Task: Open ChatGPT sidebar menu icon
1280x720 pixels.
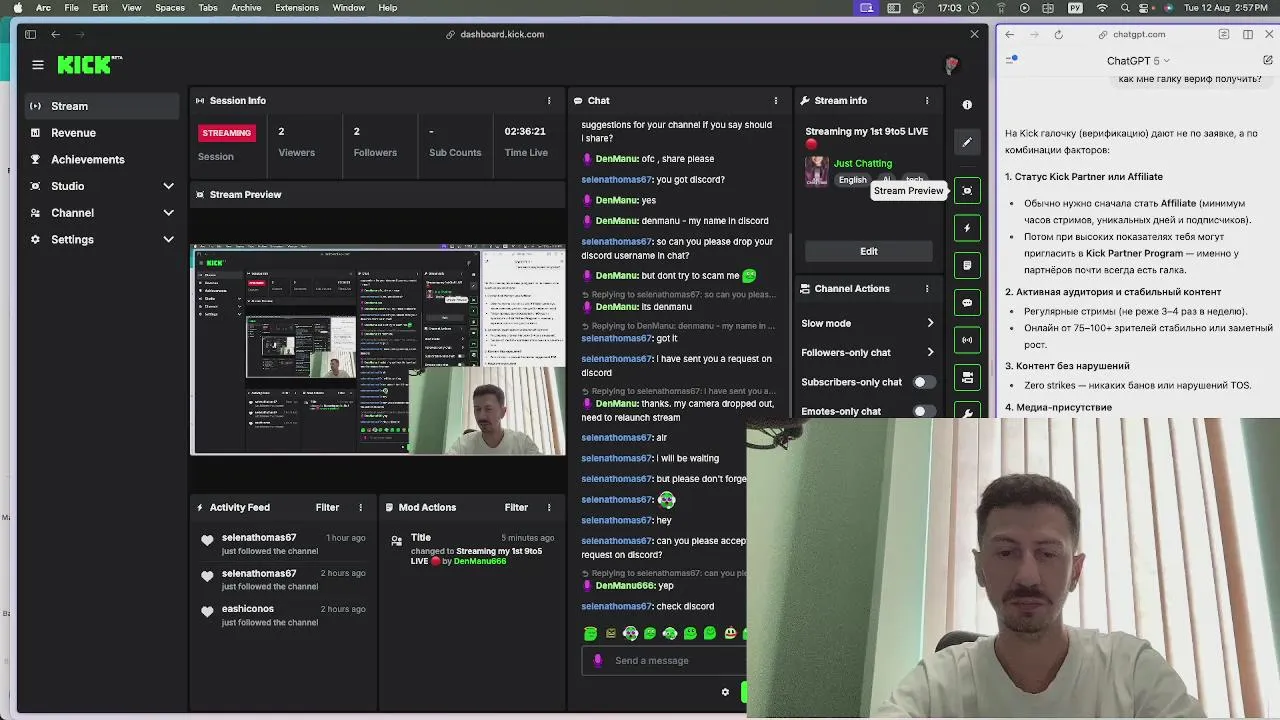Action: [x=1012, y=60]
